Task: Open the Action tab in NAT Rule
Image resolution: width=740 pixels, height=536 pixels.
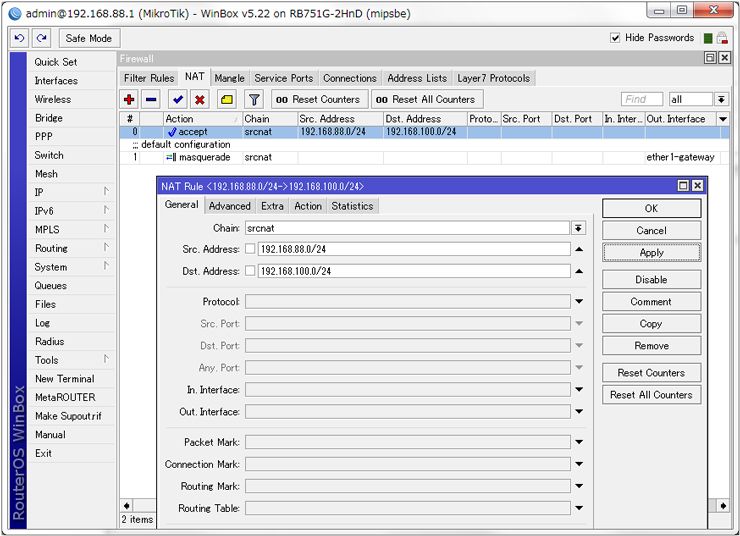Action: (x=308, y=206)
